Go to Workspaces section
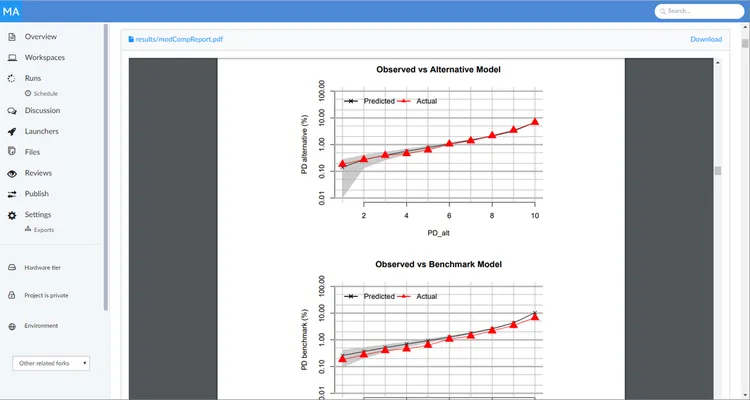This screenshot has width=750, height=400. tap(45, 57)
